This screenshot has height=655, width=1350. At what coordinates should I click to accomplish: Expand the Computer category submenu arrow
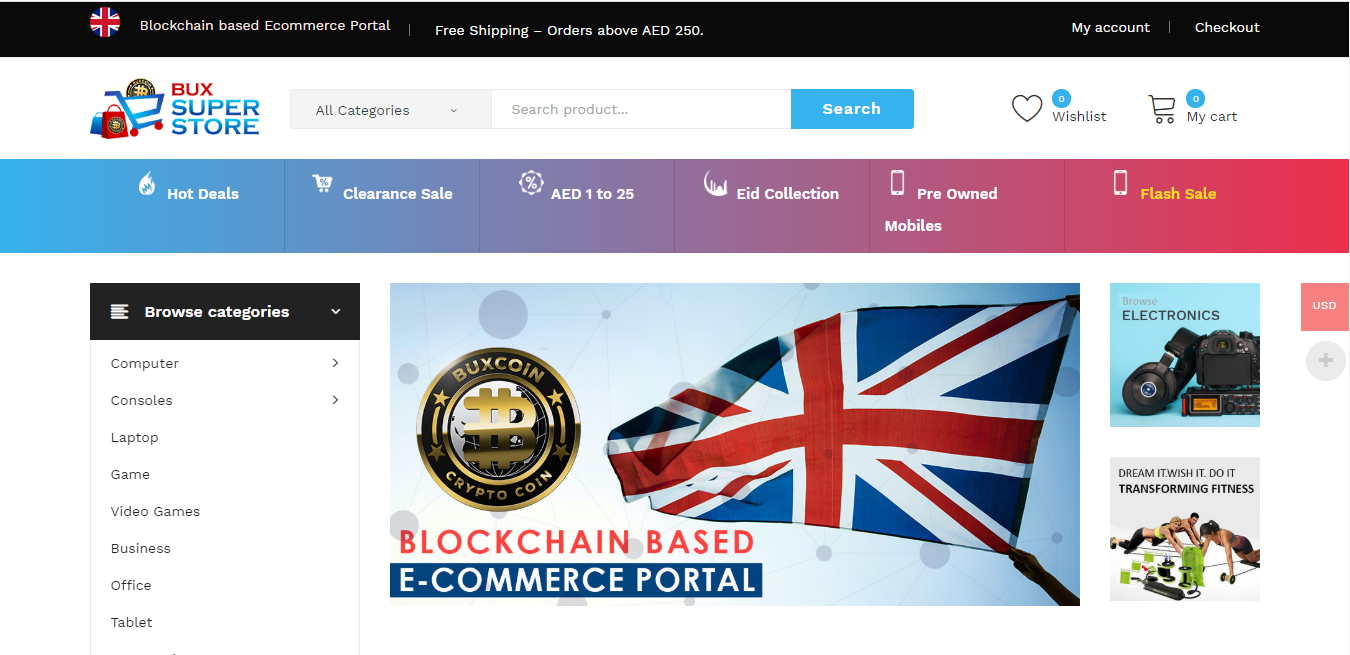[x=335, y=363]
